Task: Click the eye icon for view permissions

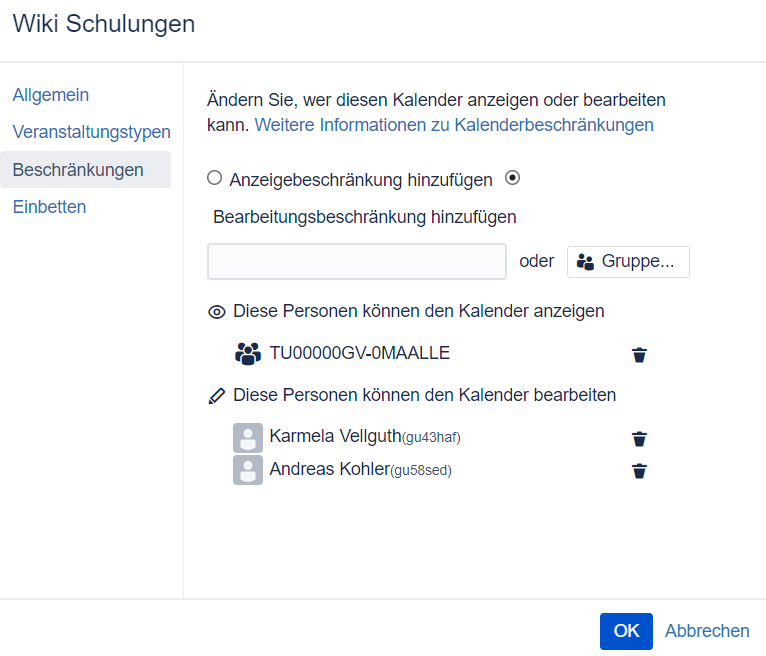Action: [216, 312]
